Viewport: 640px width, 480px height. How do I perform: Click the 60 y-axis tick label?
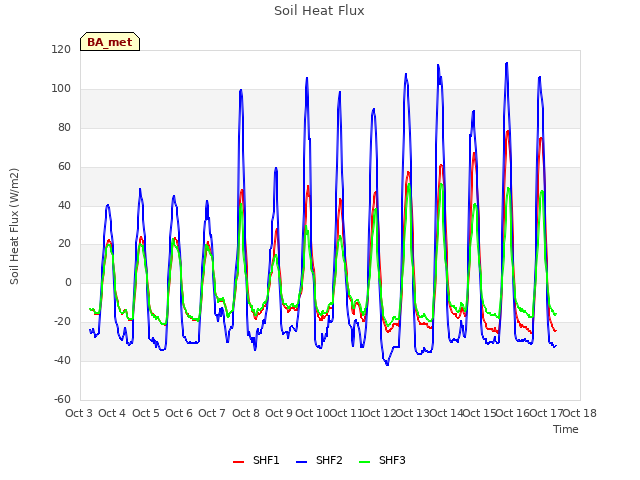tap(64, 166)
